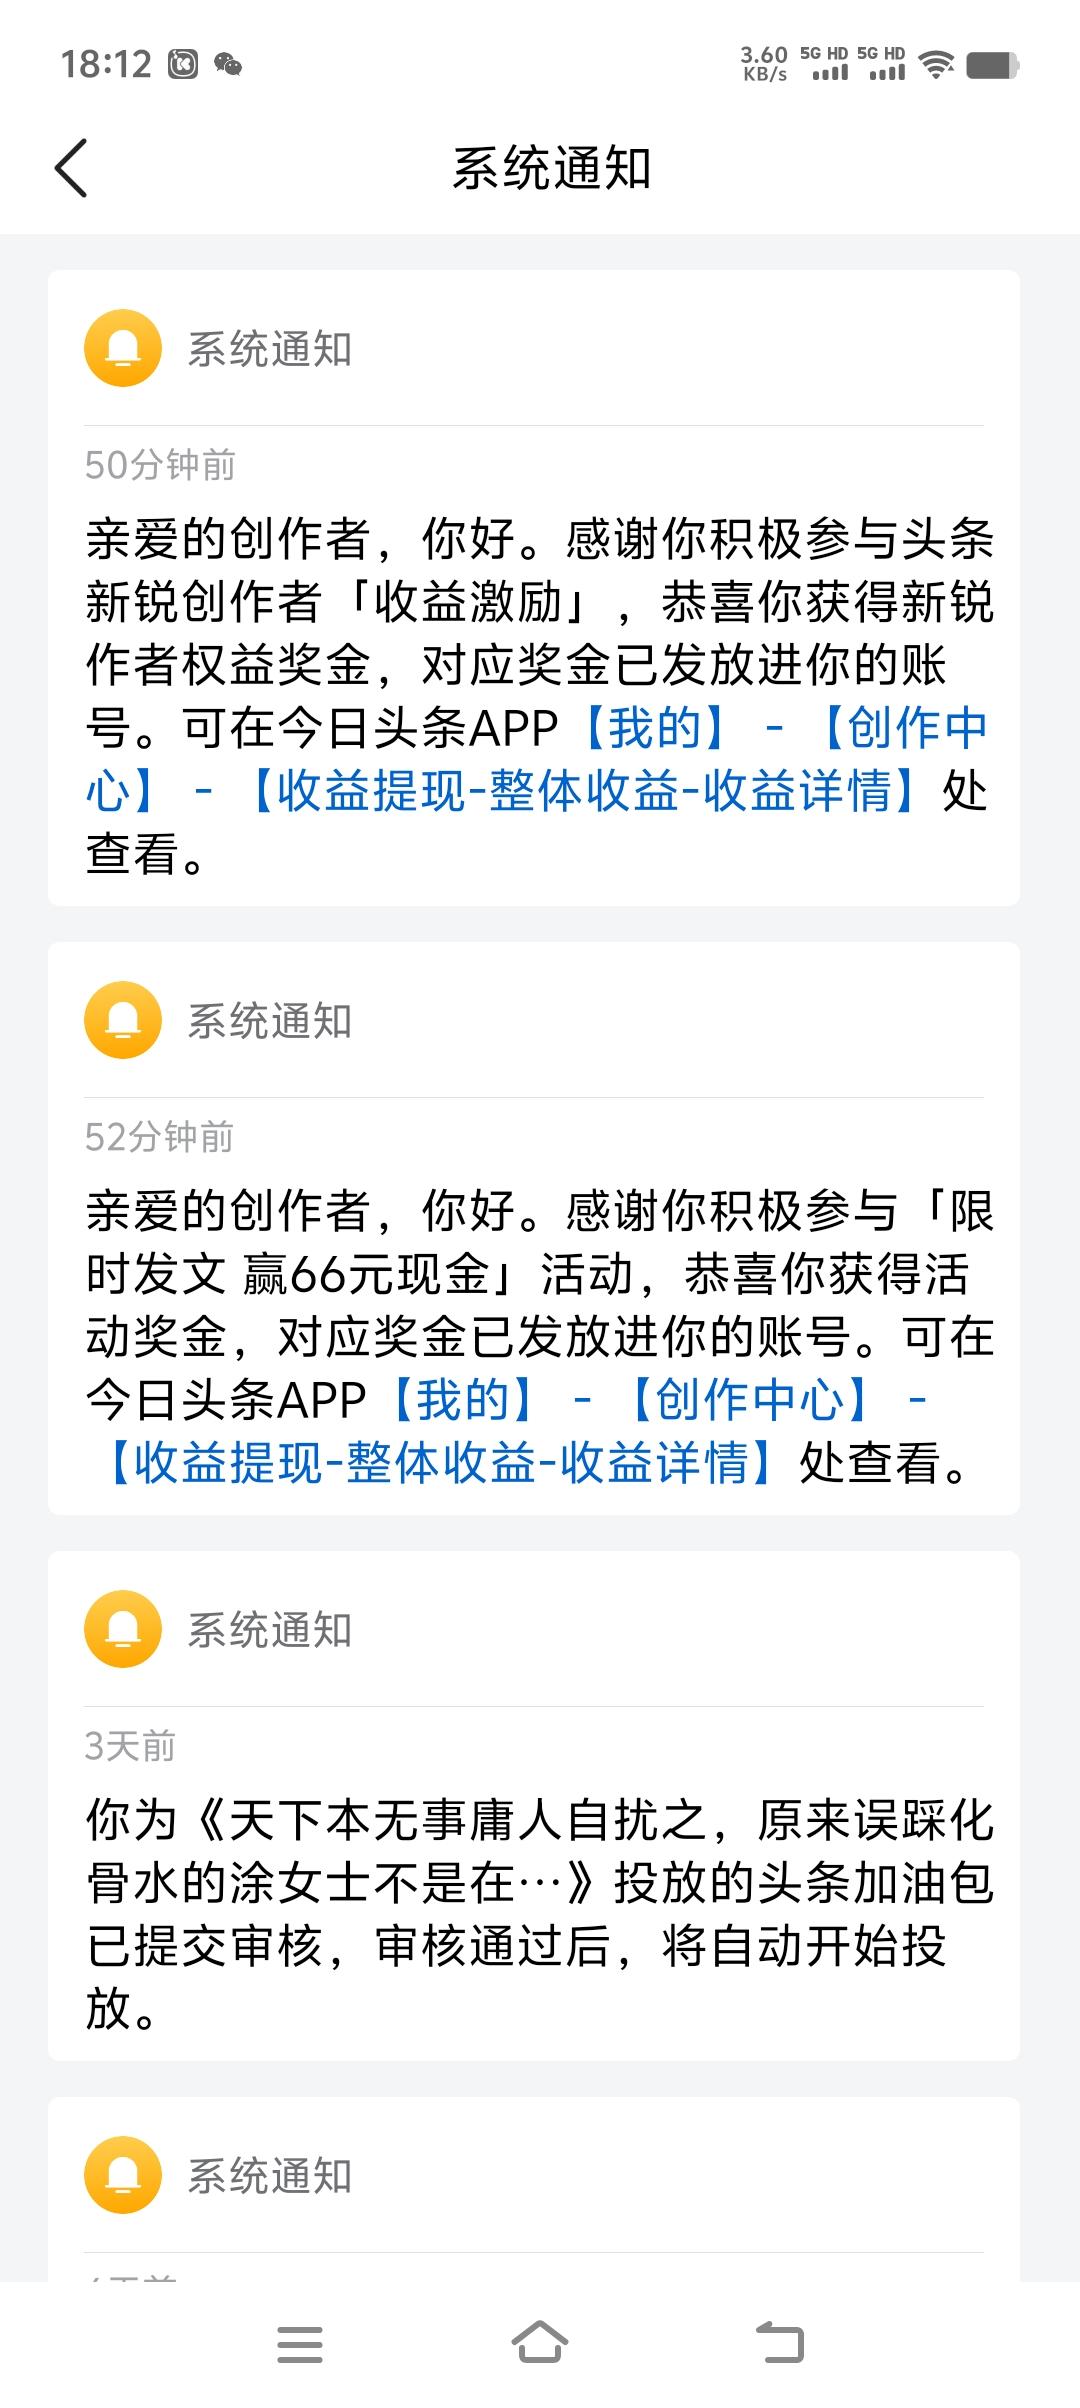Open the 收益激励 reward notification card
Screen dimensions: 1080x2408
point(534,588)
